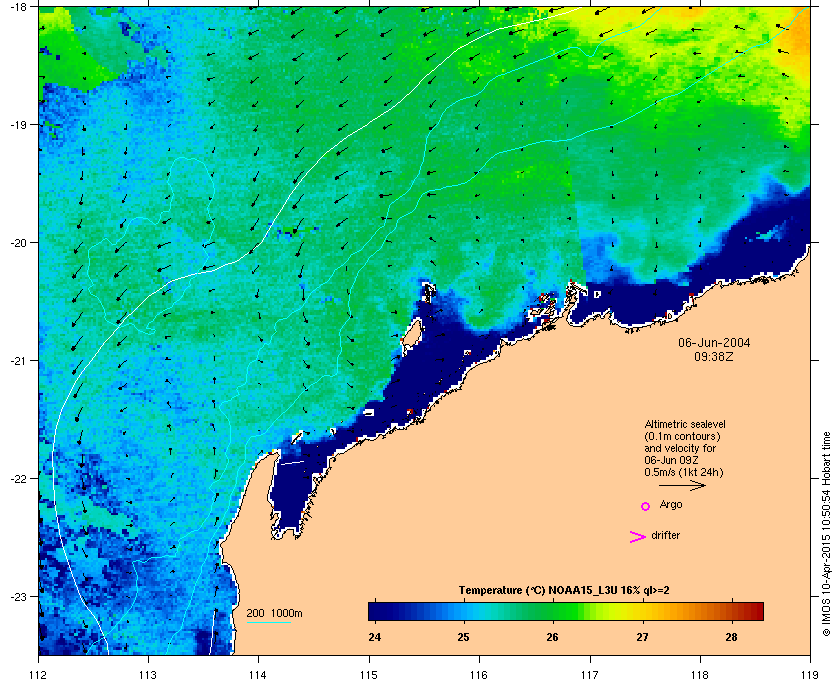Click the cyan 200 1000m contour legend line
Viewport: 840px width, 680px height.
point(268,623)
